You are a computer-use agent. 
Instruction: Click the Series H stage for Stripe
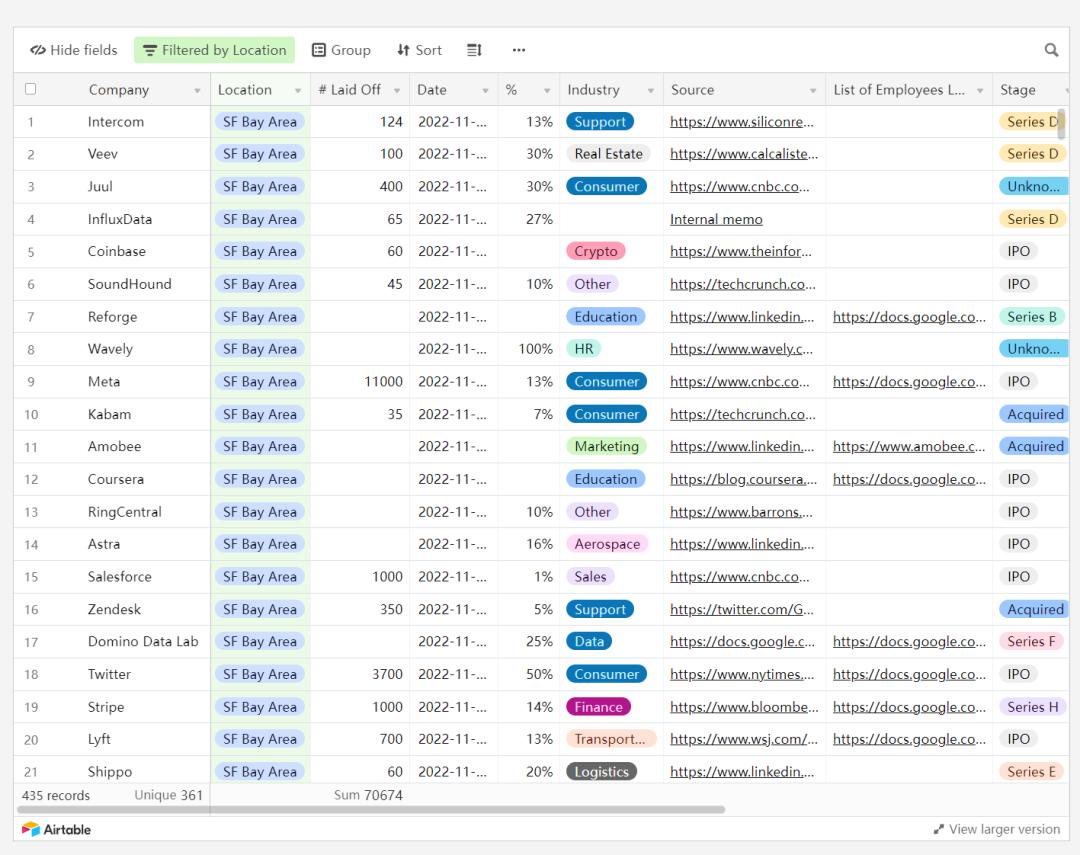tap(1032, 707)
